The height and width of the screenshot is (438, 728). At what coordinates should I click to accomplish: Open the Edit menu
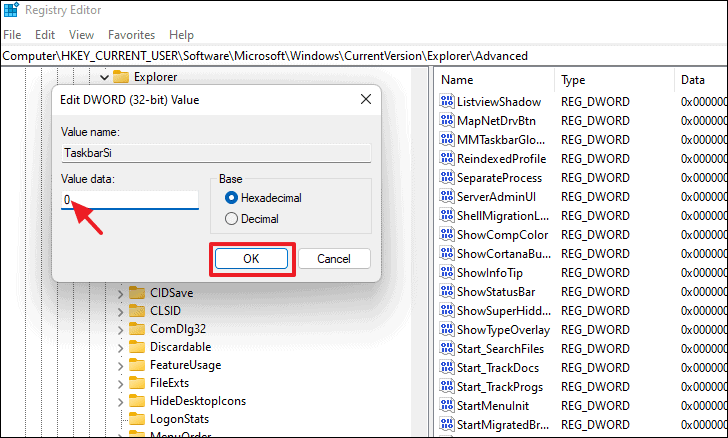click(45, 35)
